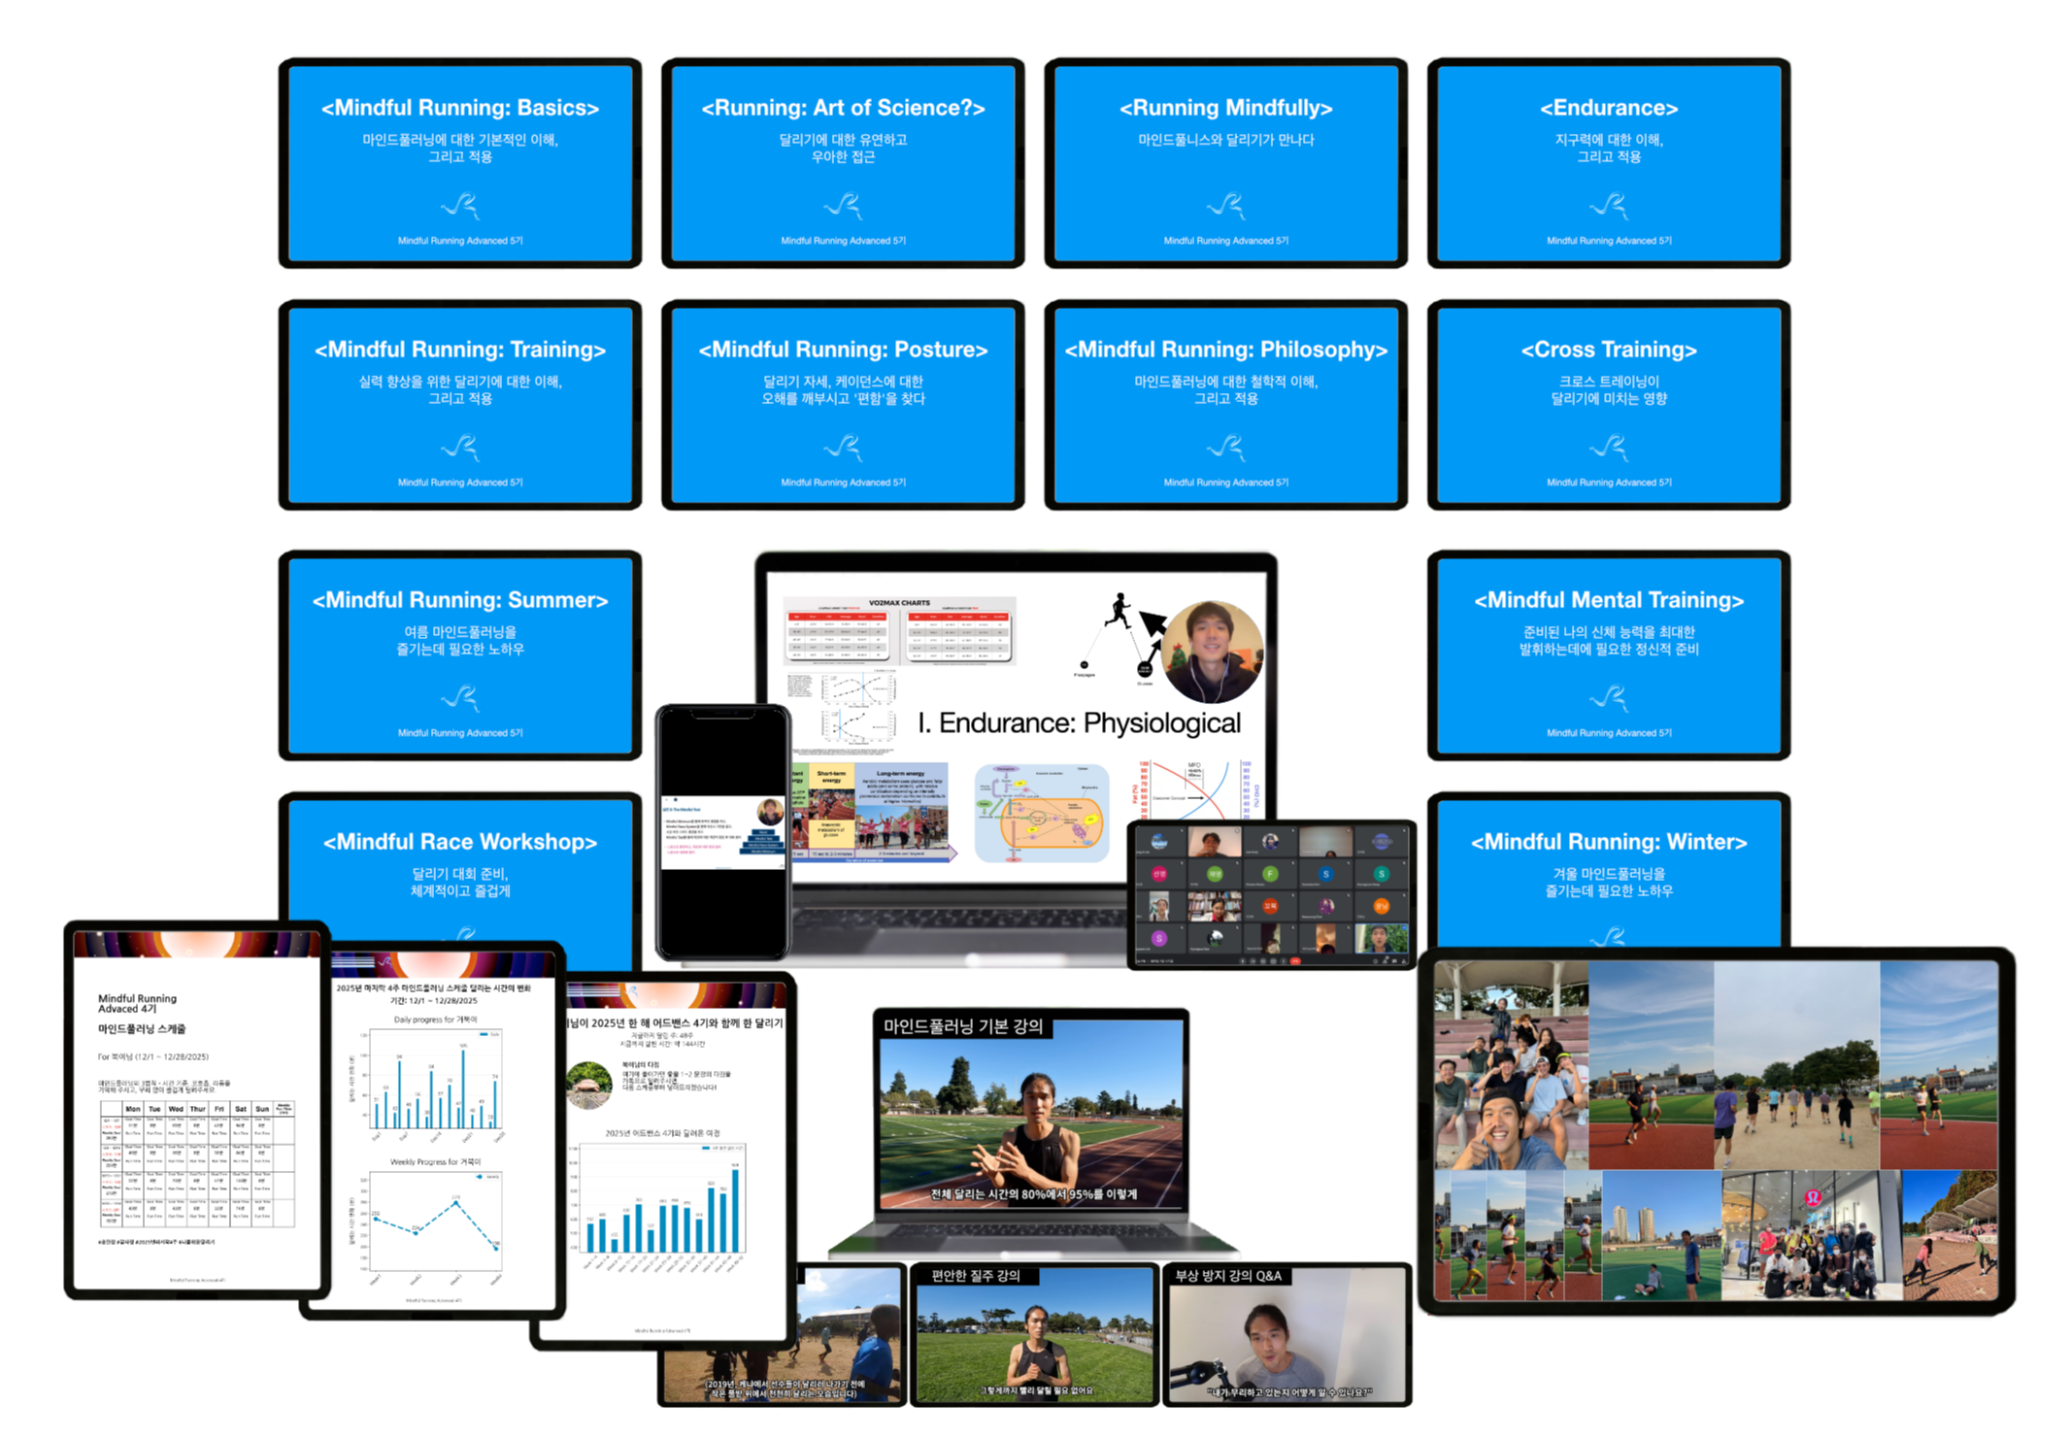
Task: Open the Running Mindfully title card
Action: point(1226,163)
